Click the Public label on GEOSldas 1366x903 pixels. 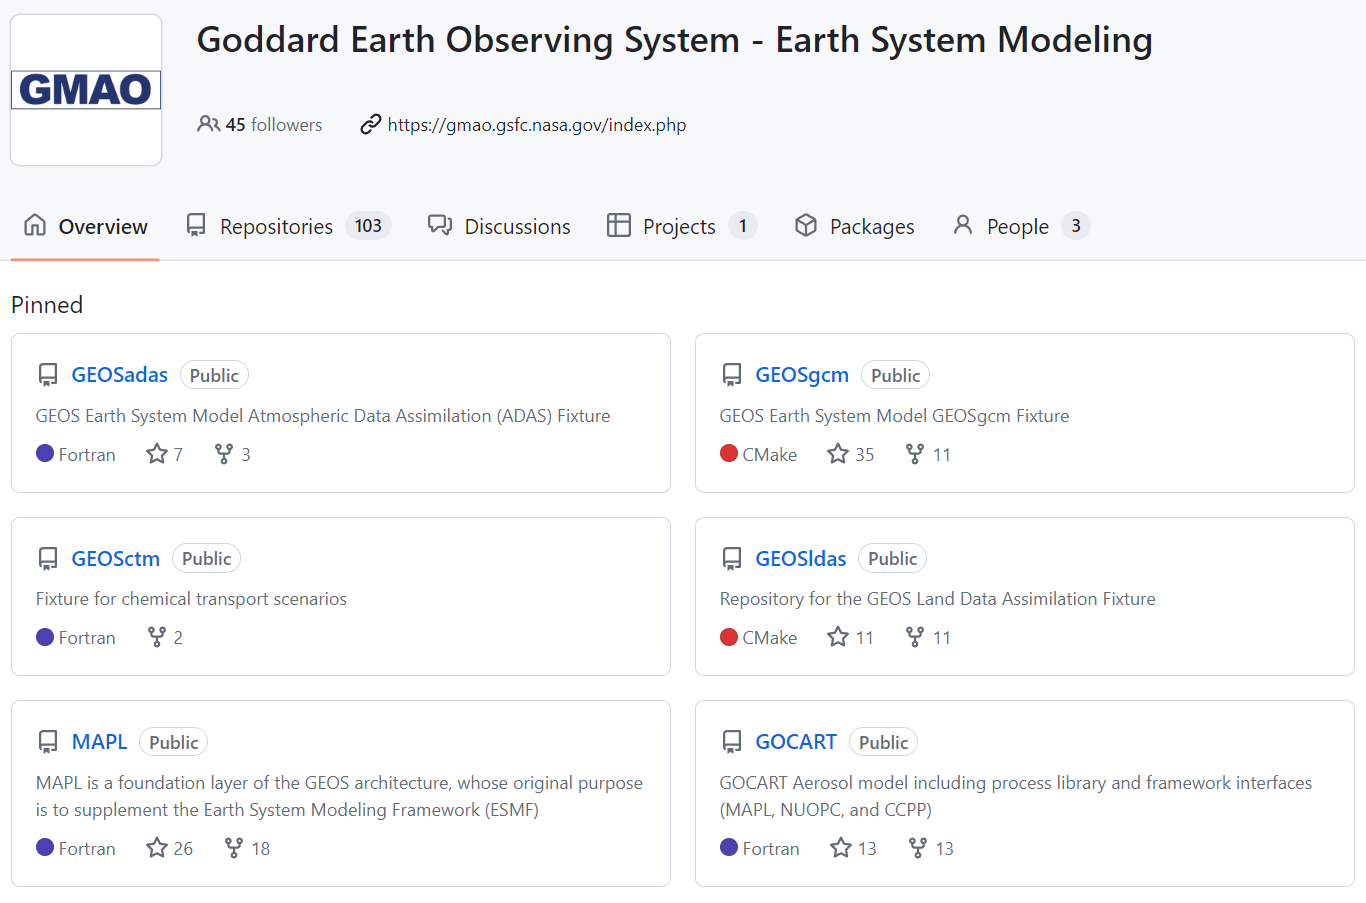[892, 558]
